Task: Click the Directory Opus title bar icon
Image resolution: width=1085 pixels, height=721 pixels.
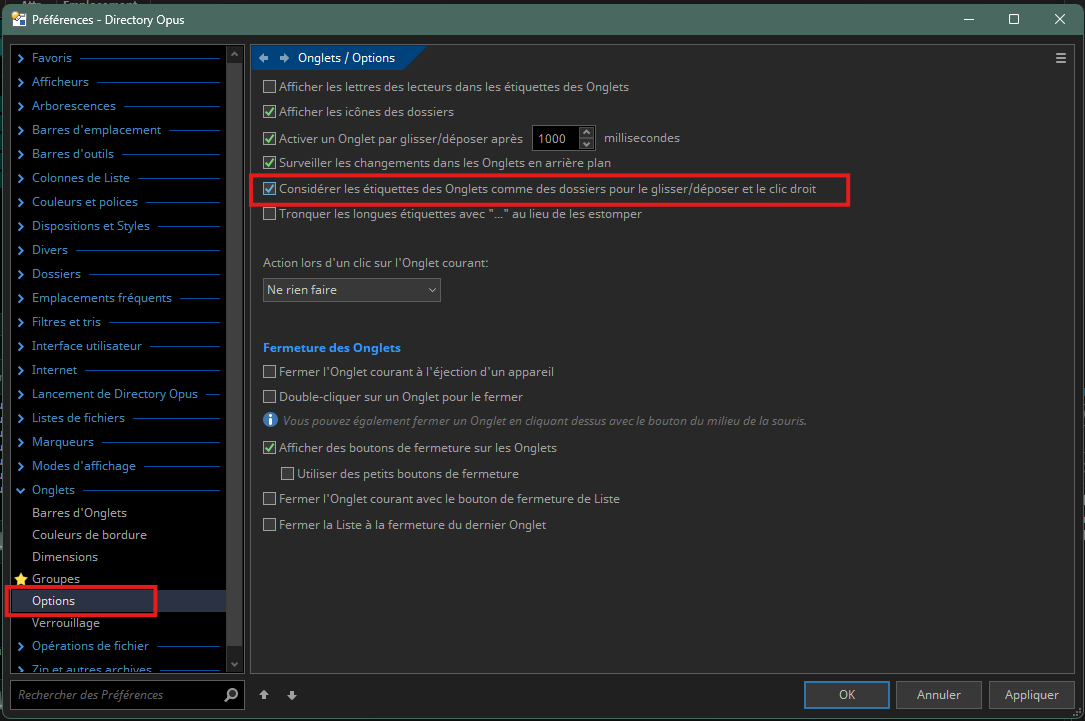Action: (19, 19)
